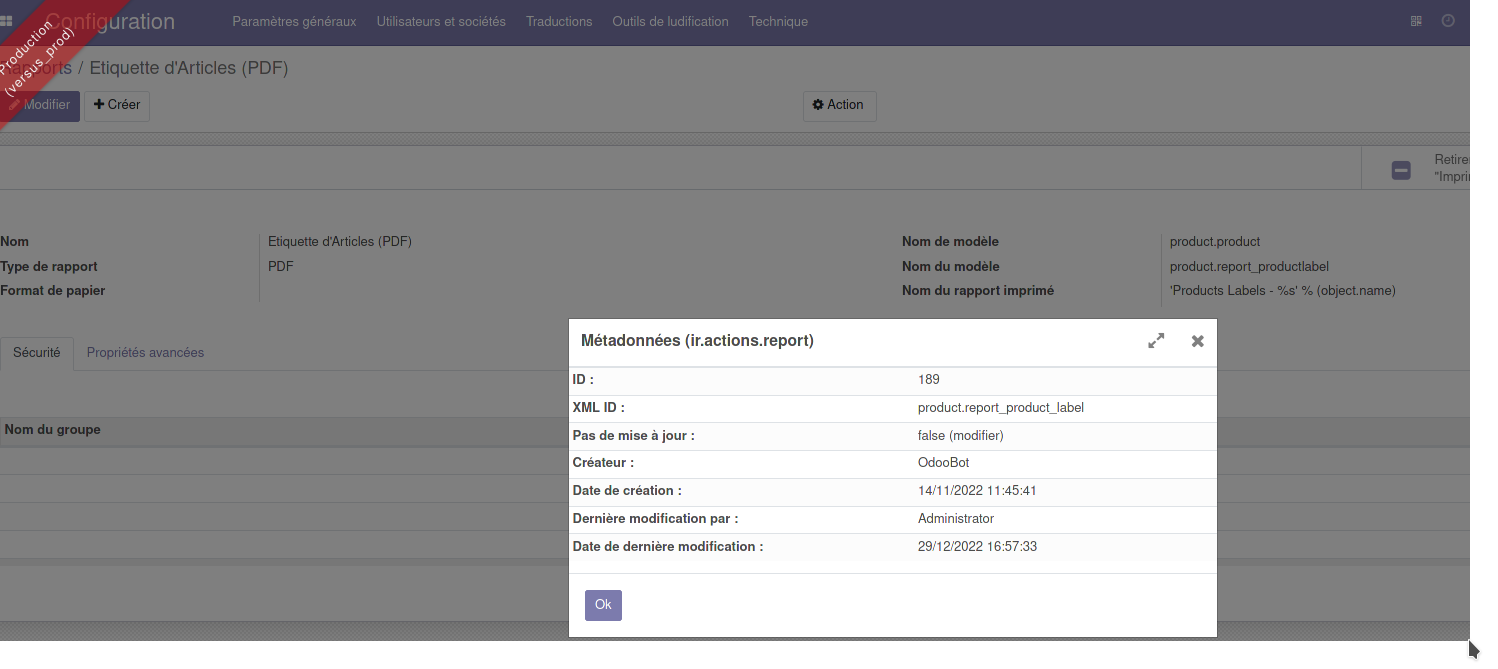Open the Outils de ludification menu

(670, 21)
